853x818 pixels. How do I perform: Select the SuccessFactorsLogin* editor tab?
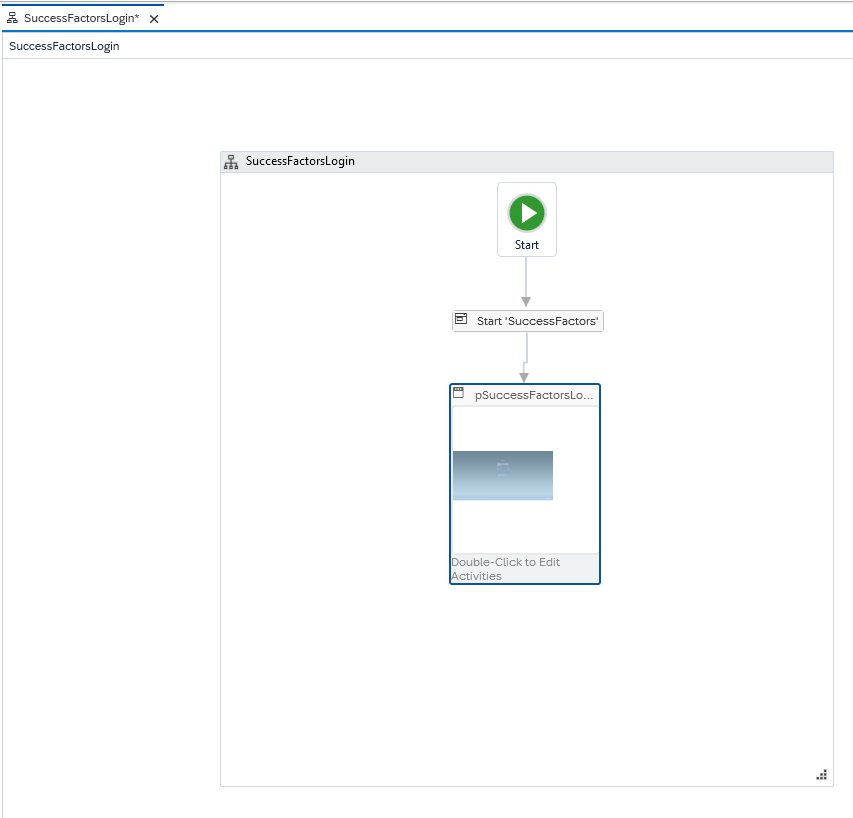83,18
